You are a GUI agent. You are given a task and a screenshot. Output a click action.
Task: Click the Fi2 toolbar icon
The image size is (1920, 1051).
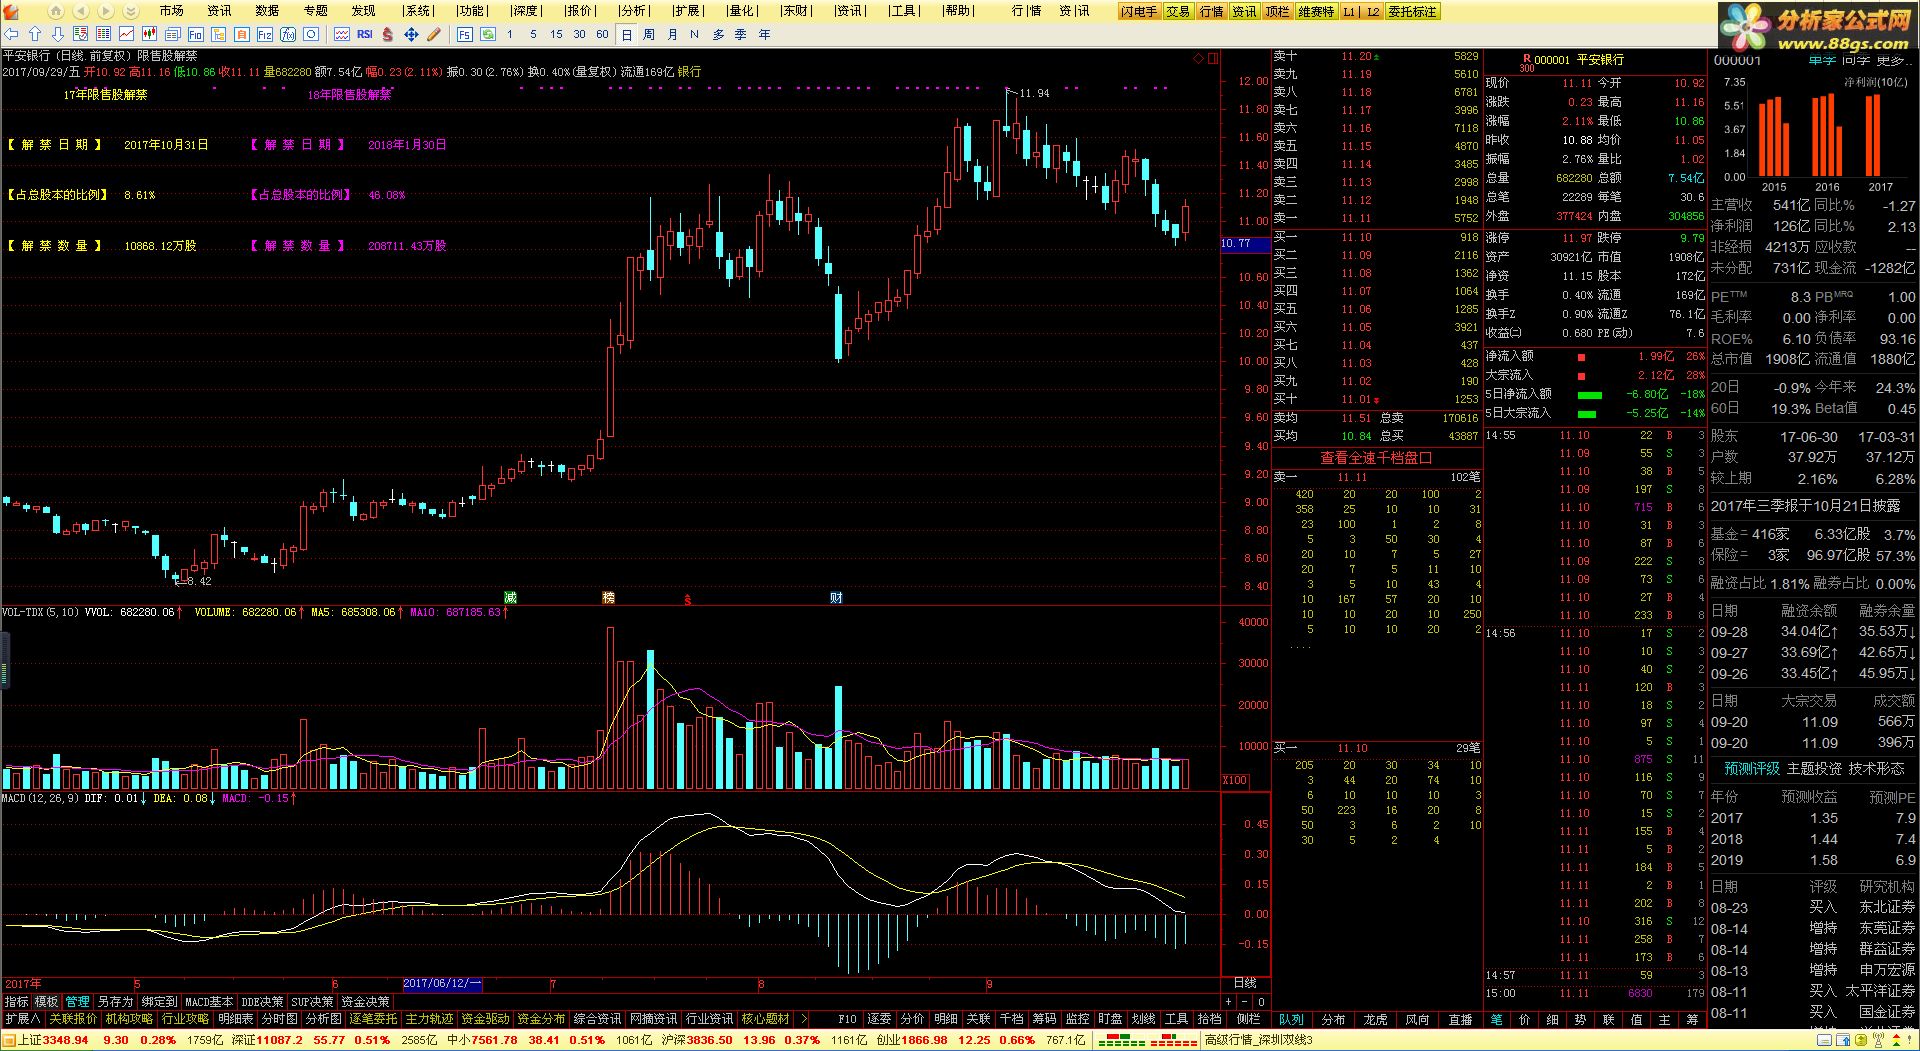264,34
